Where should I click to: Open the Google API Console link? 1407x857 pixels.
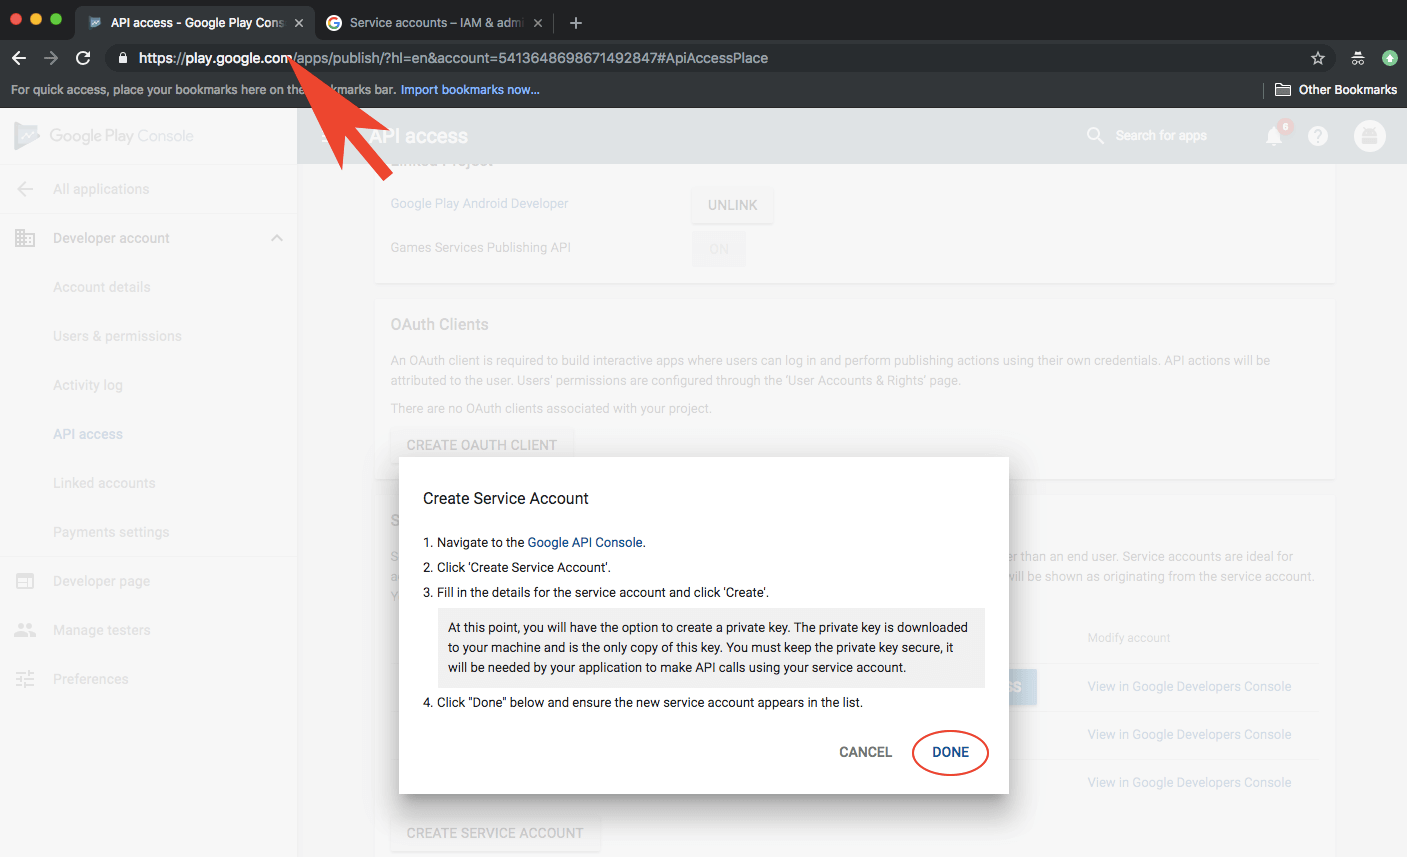coord(585,542)
